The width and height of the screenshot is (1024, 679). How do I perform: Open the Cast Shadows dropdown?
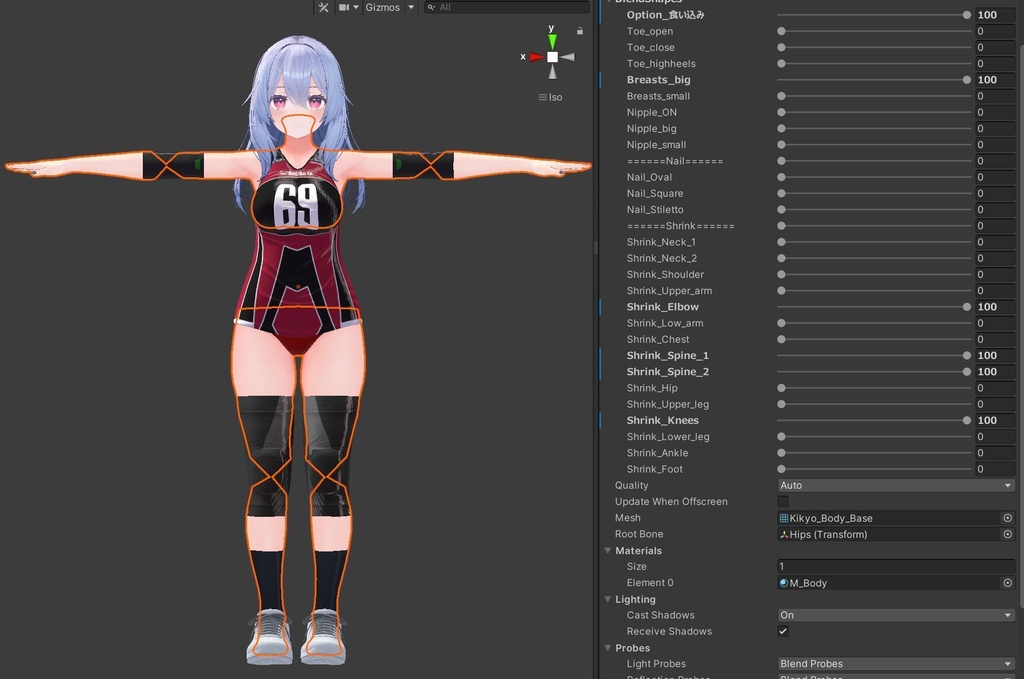(896, 615)
